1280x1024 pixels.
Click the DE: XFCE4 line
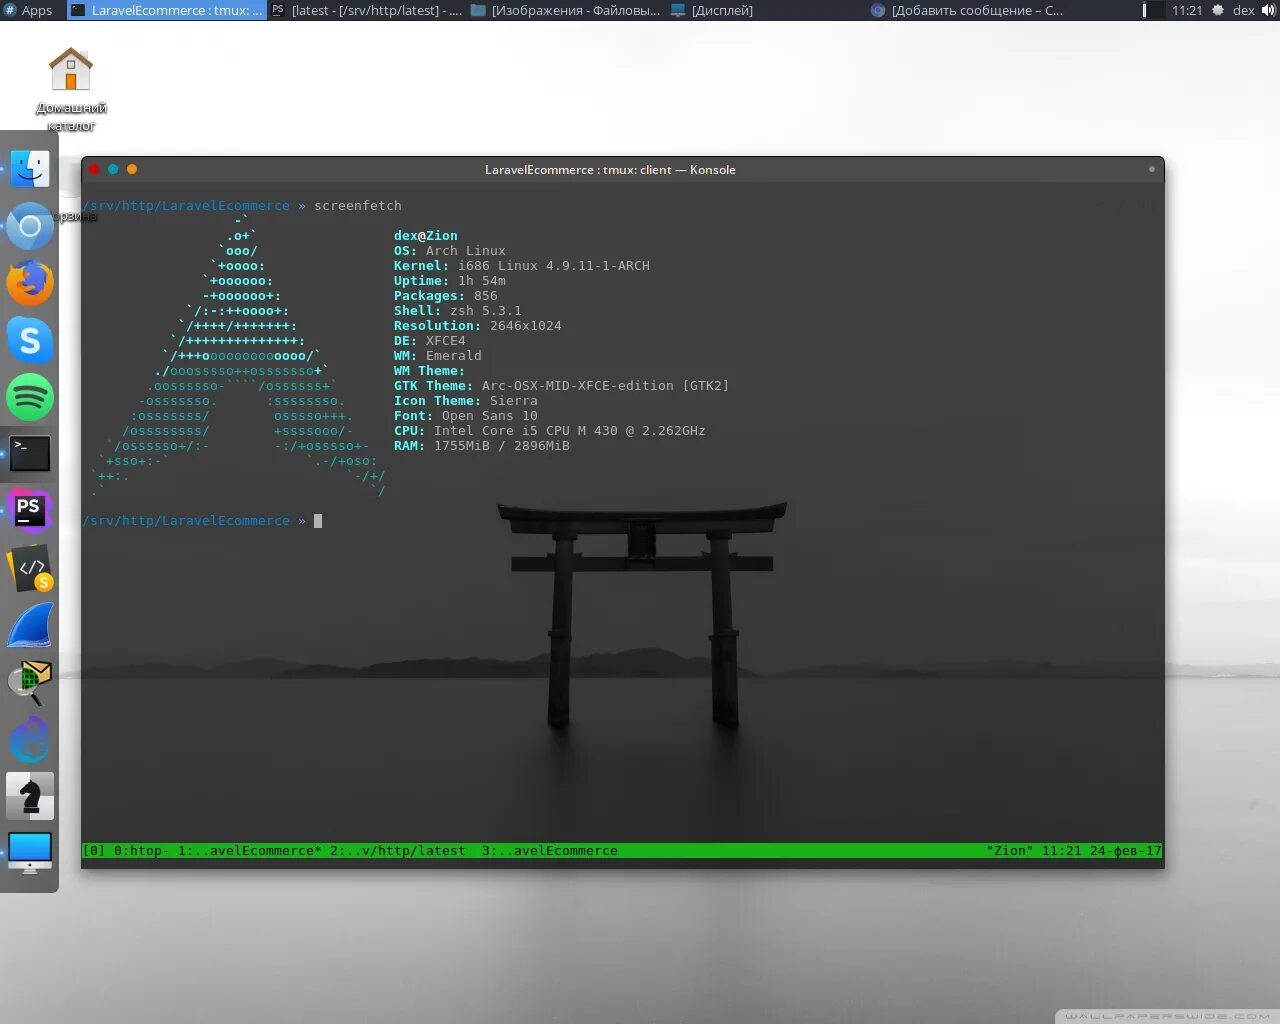coord(430,341)
